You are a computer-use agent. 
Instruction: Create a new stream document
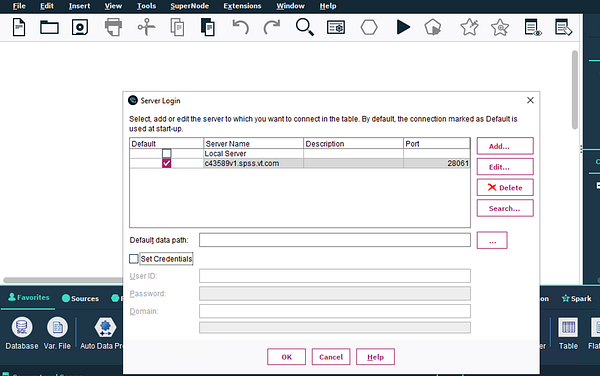tap(19, 27)
